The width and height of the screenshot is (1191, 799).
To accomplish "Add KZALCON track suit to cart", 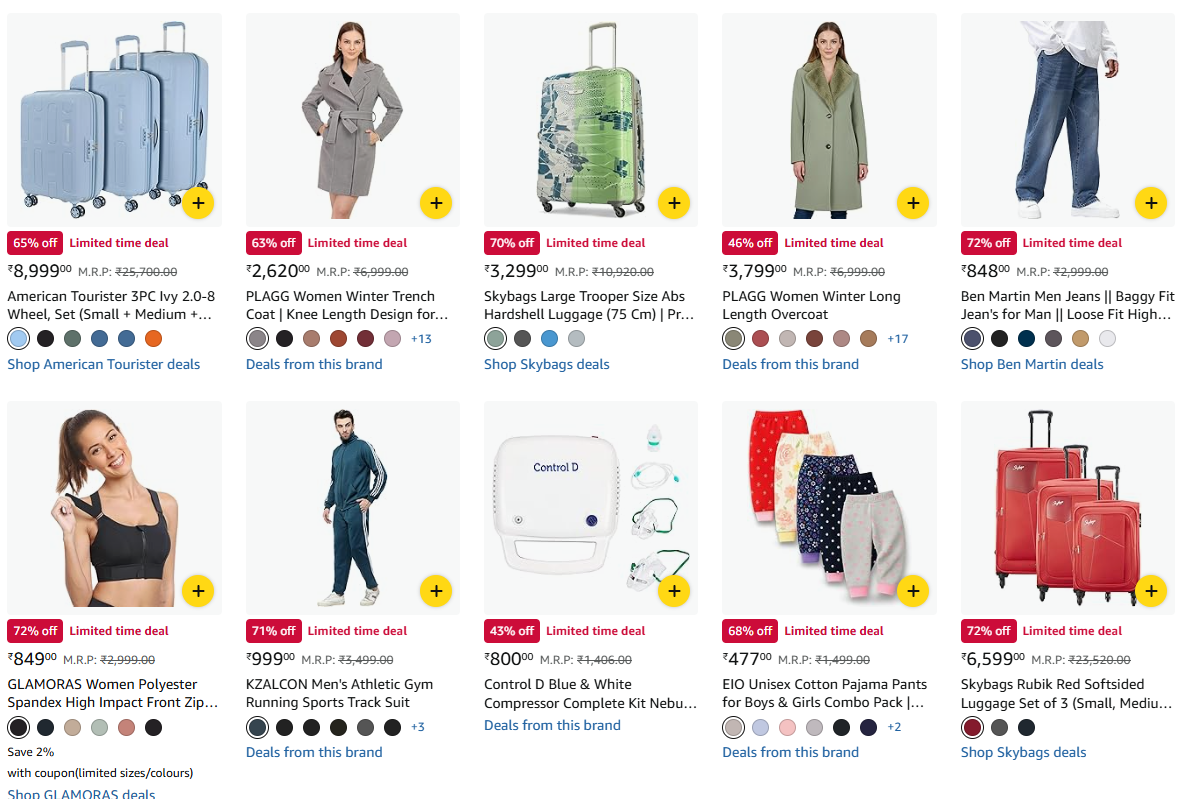I will 436,591.
